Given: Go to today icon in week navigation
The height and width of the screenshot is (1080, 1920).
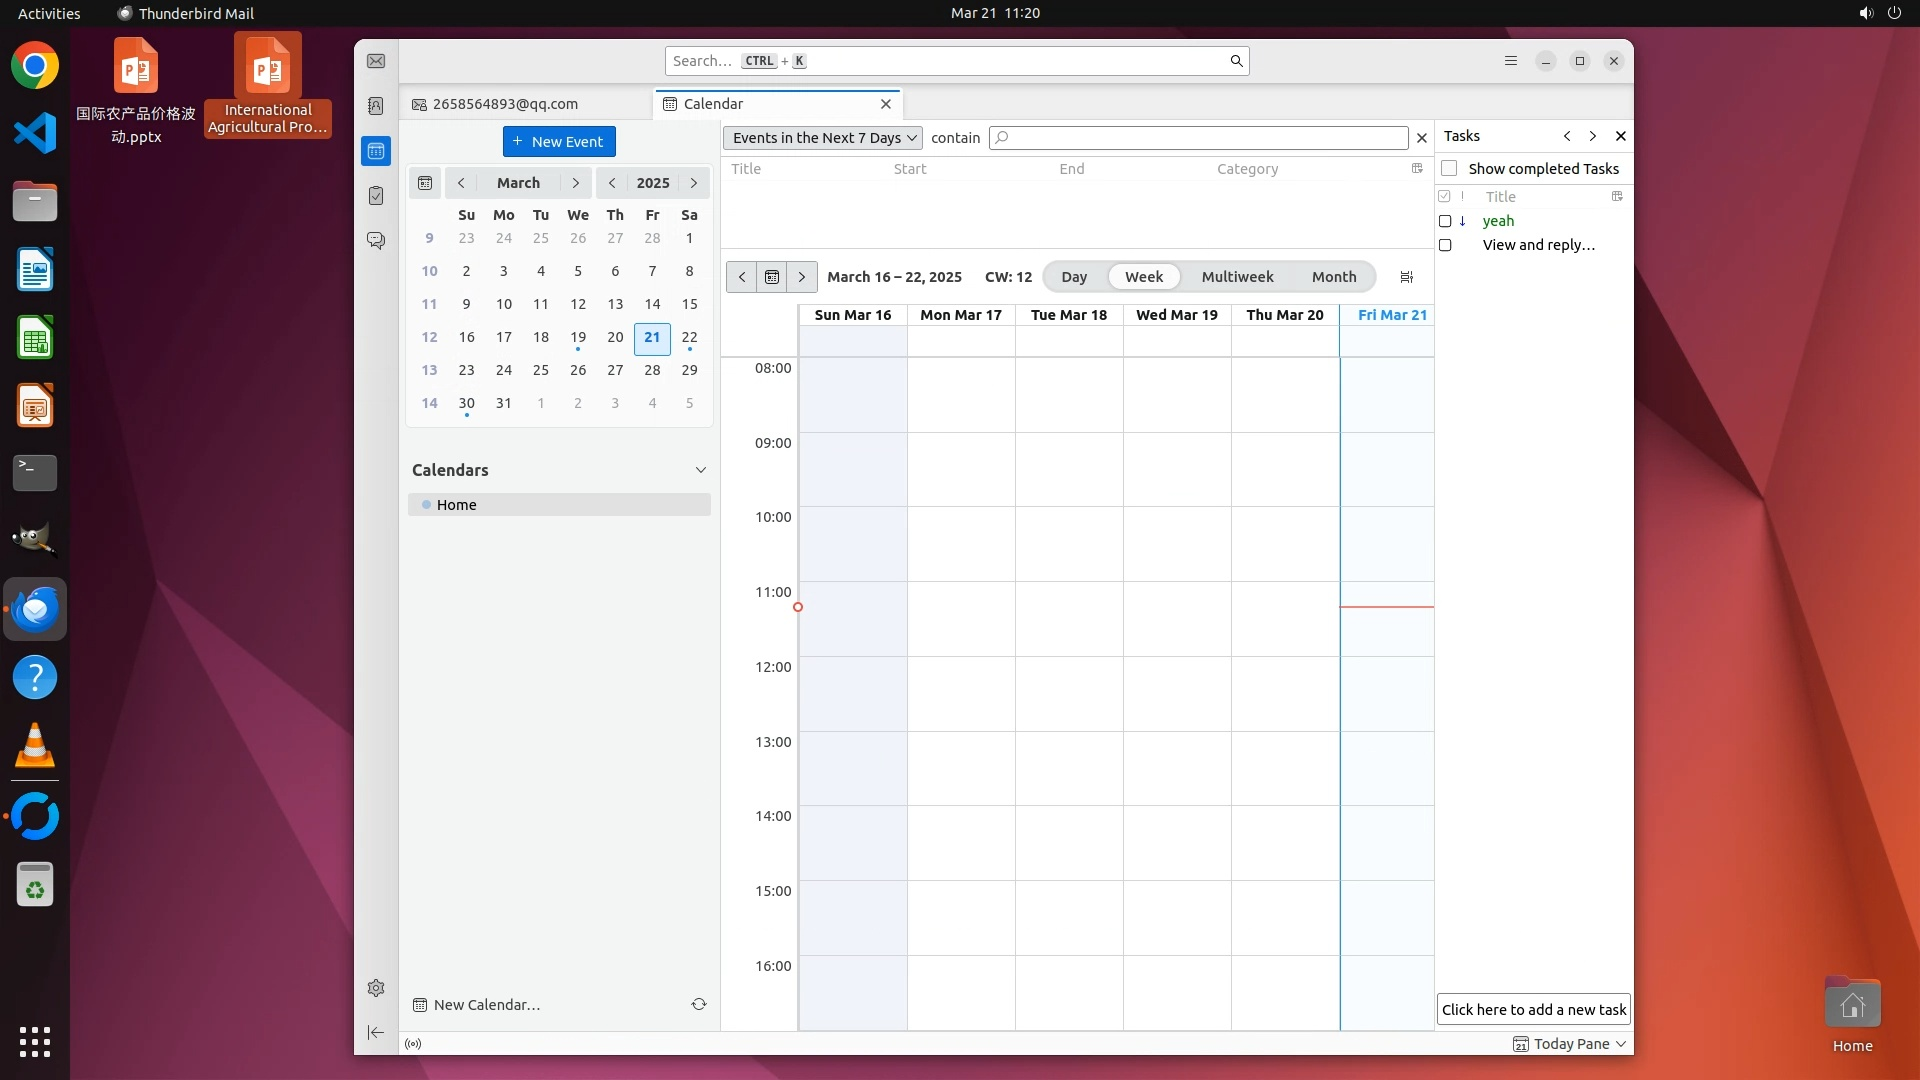Looking at the screenshot, I should coord(772,277).
